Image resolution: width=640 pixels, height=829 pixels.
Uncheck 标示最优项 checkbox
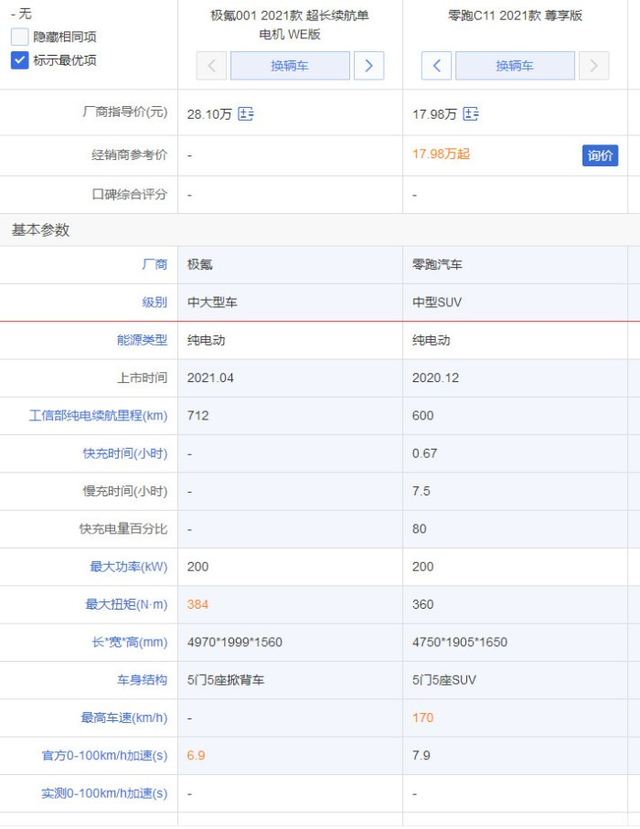pyautogui.click(x=20, y=60)
